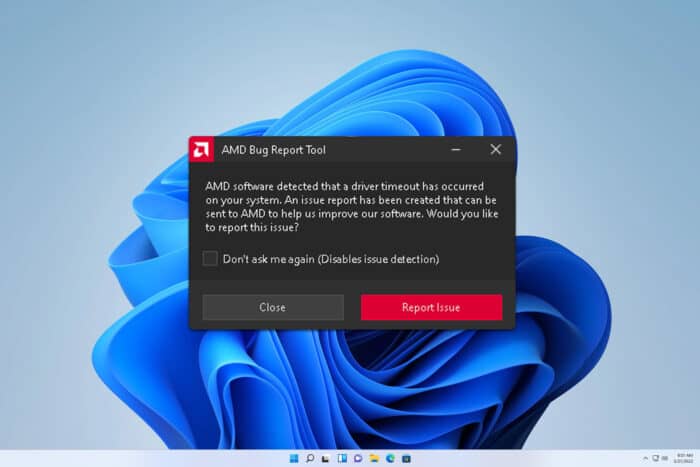Open network and volume quick settings in the tray
700x467 pixels.
(x=660, y=459)
